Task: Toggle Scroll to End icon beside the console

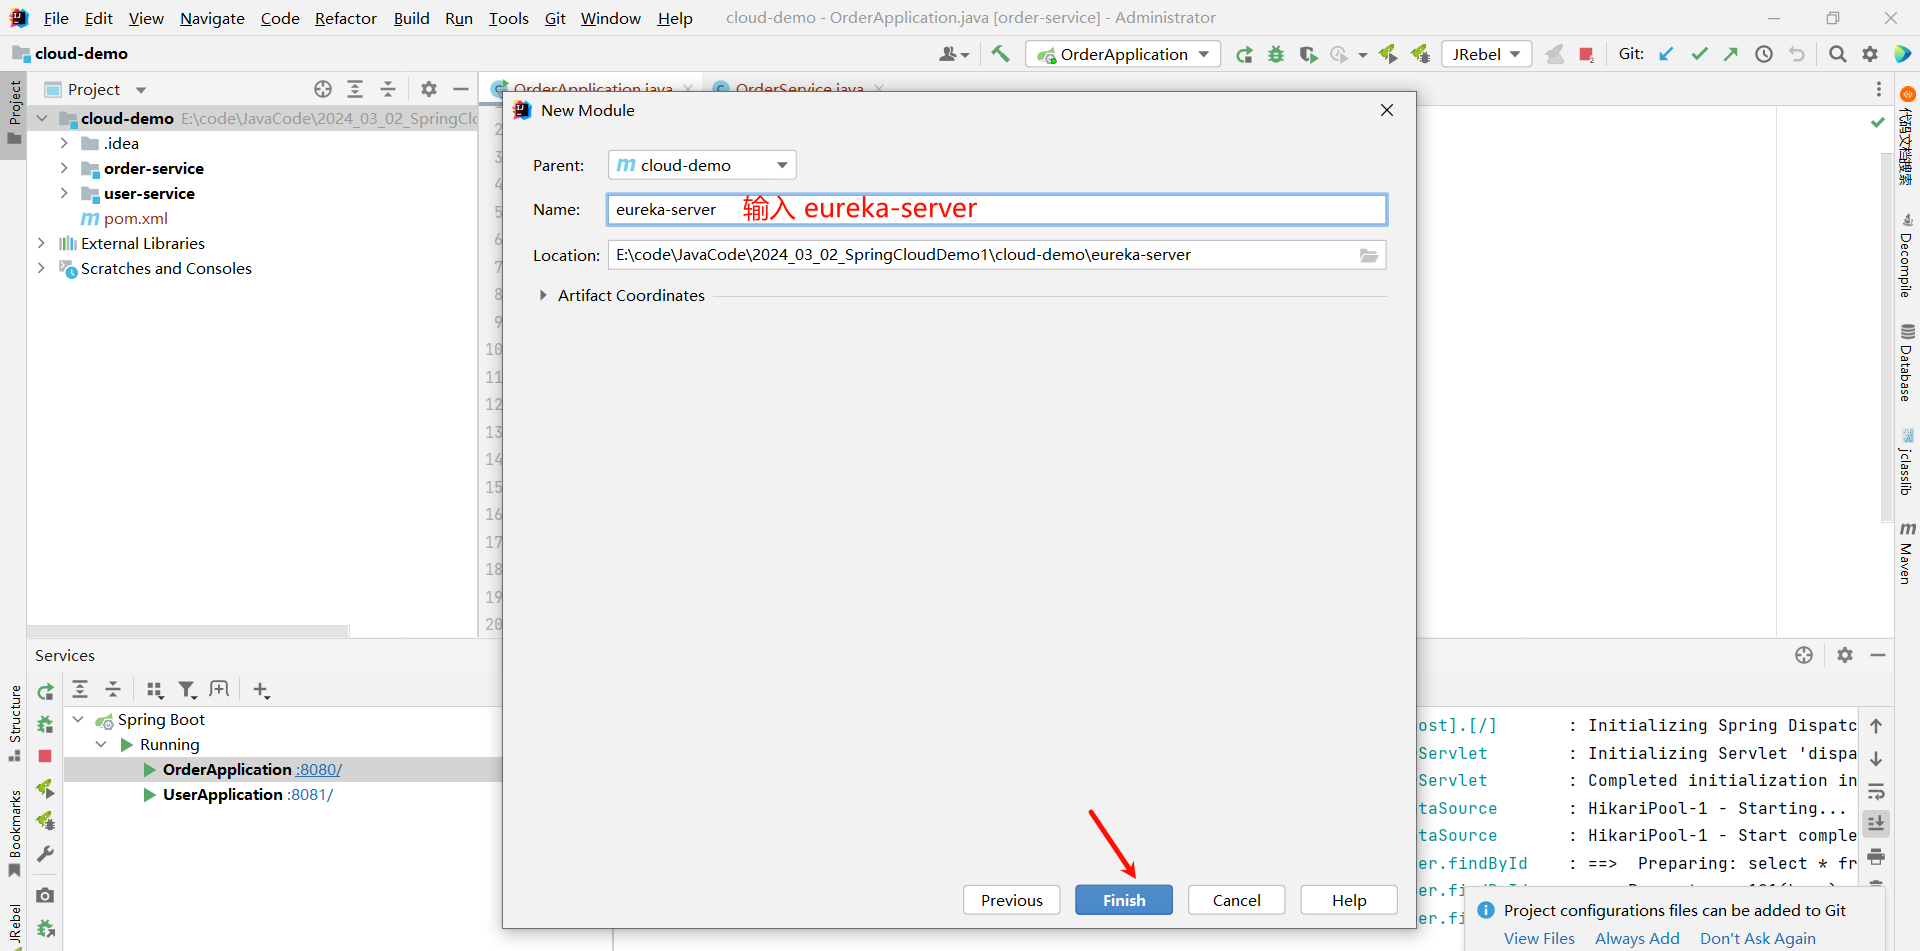Action: click(1877, 823)
